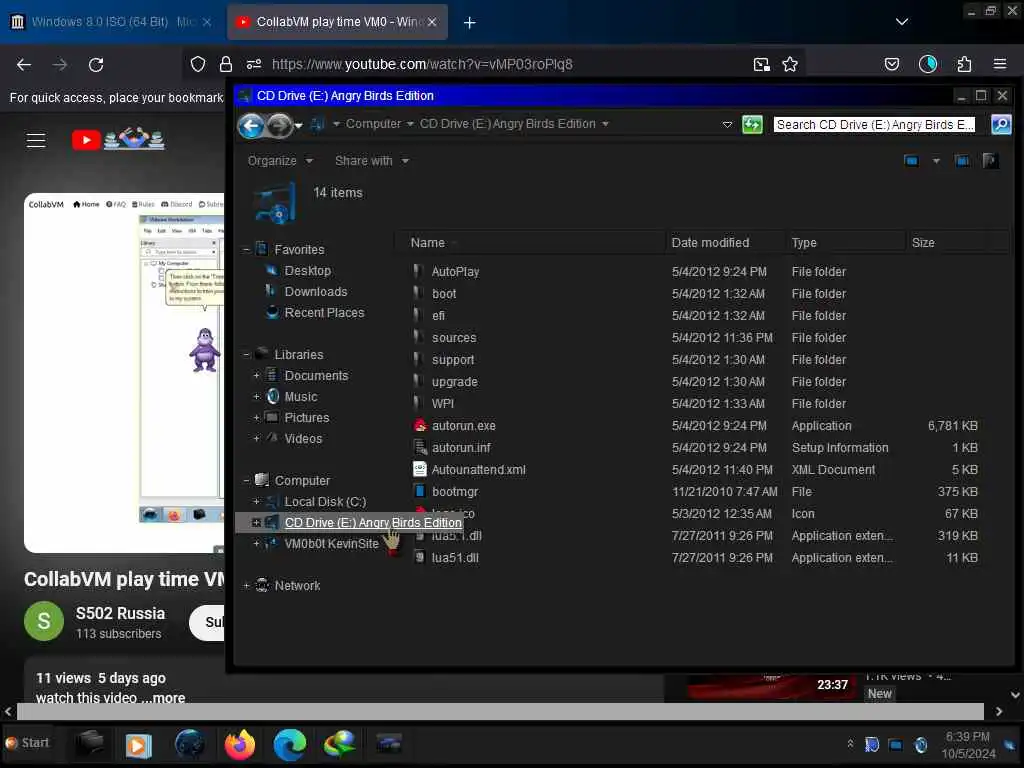Image resolution: width=1024 pixels, height=768 pixels.
Task: Collapse the Libraries tree group
Action: pyautogui.click(x=246, y=355)
